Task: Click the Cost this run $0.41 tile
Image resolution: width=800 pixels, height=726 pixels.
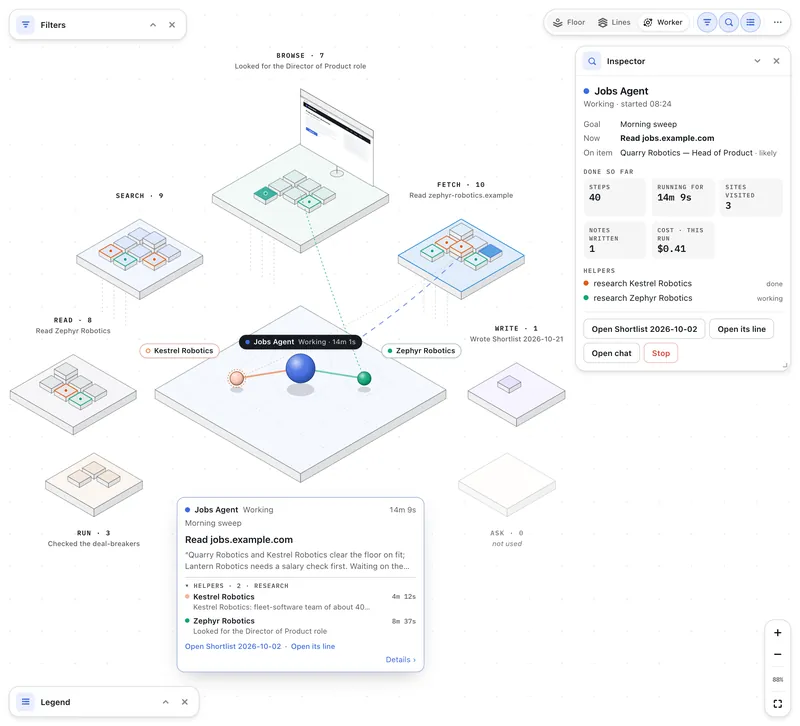Action: pos(683,240)
